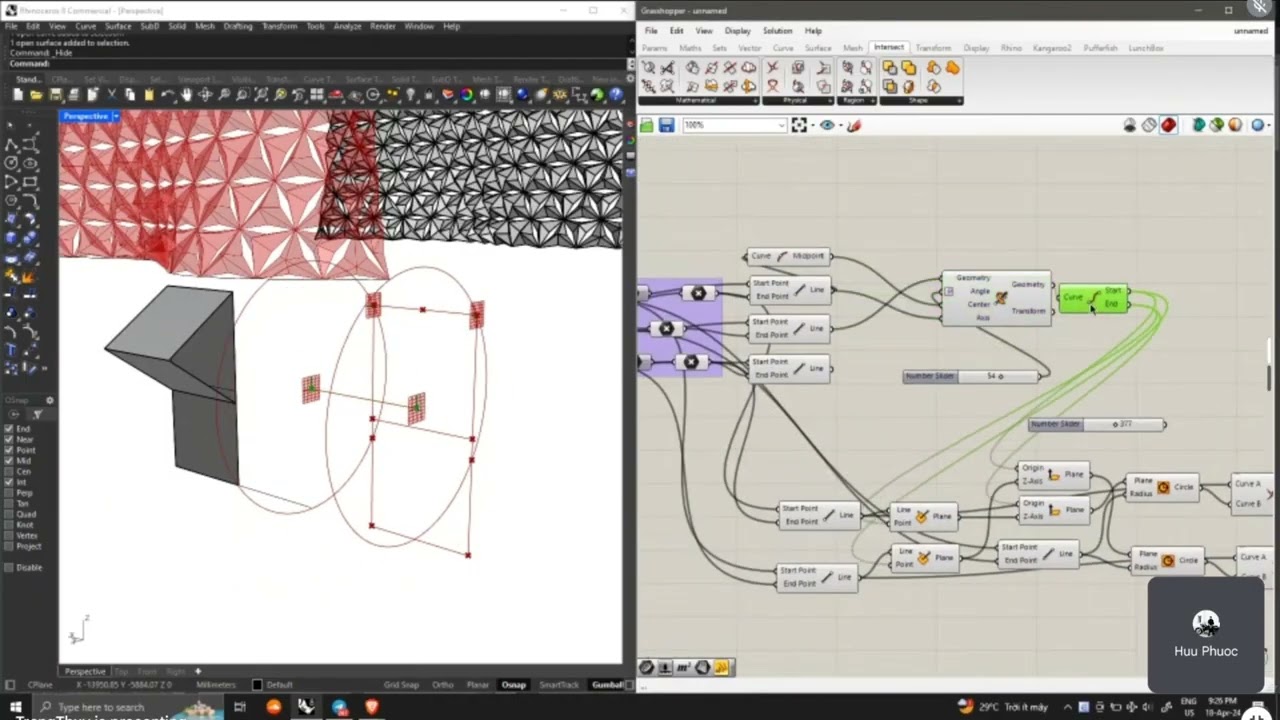Open the preview settings dropdown arrow in Grasshopper
This screenshot has width=1280, height=720.
pyautogui.click(x=1268, y=125)
